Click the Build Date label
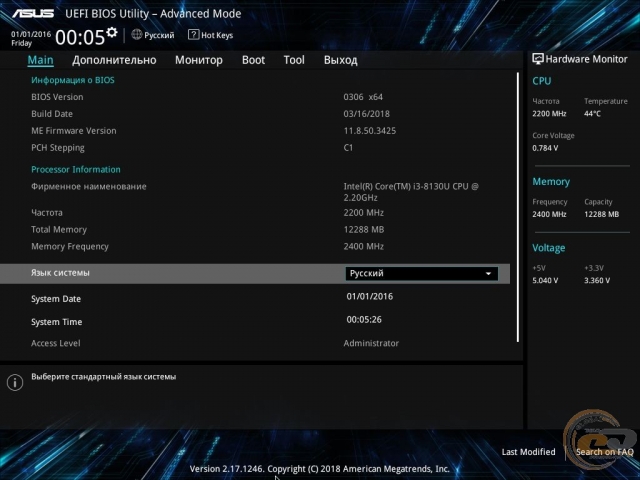Image resolution: width=640 pixels, height=480 pixels. [52, 114]
